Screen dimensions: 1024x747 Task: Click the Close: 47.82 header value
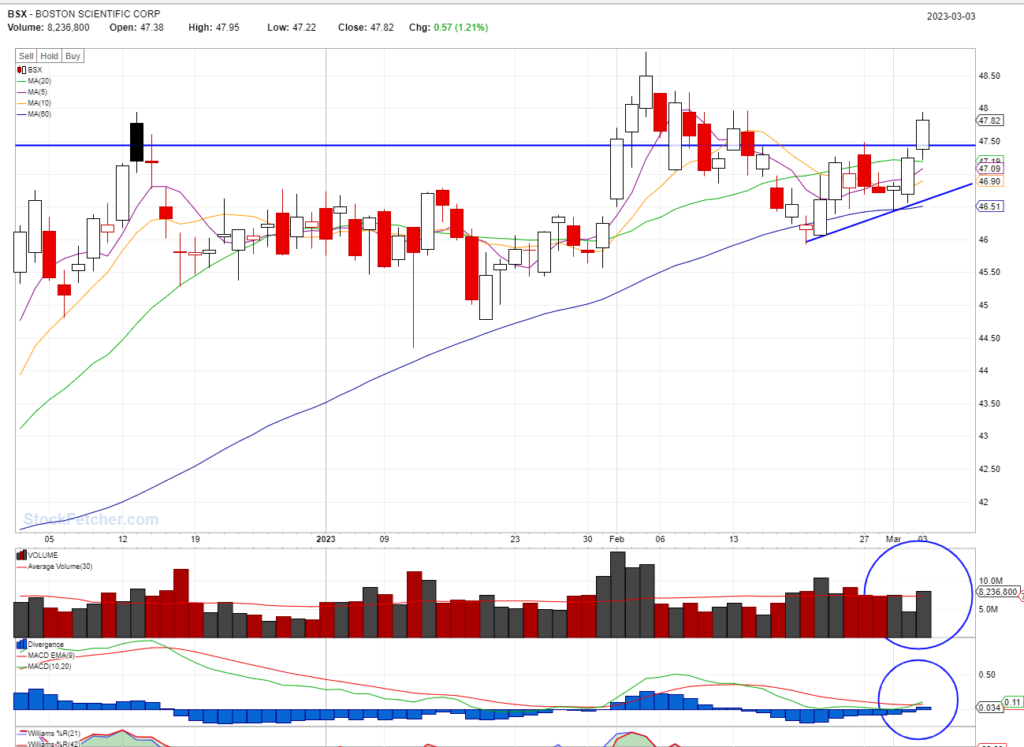point(366,27)
